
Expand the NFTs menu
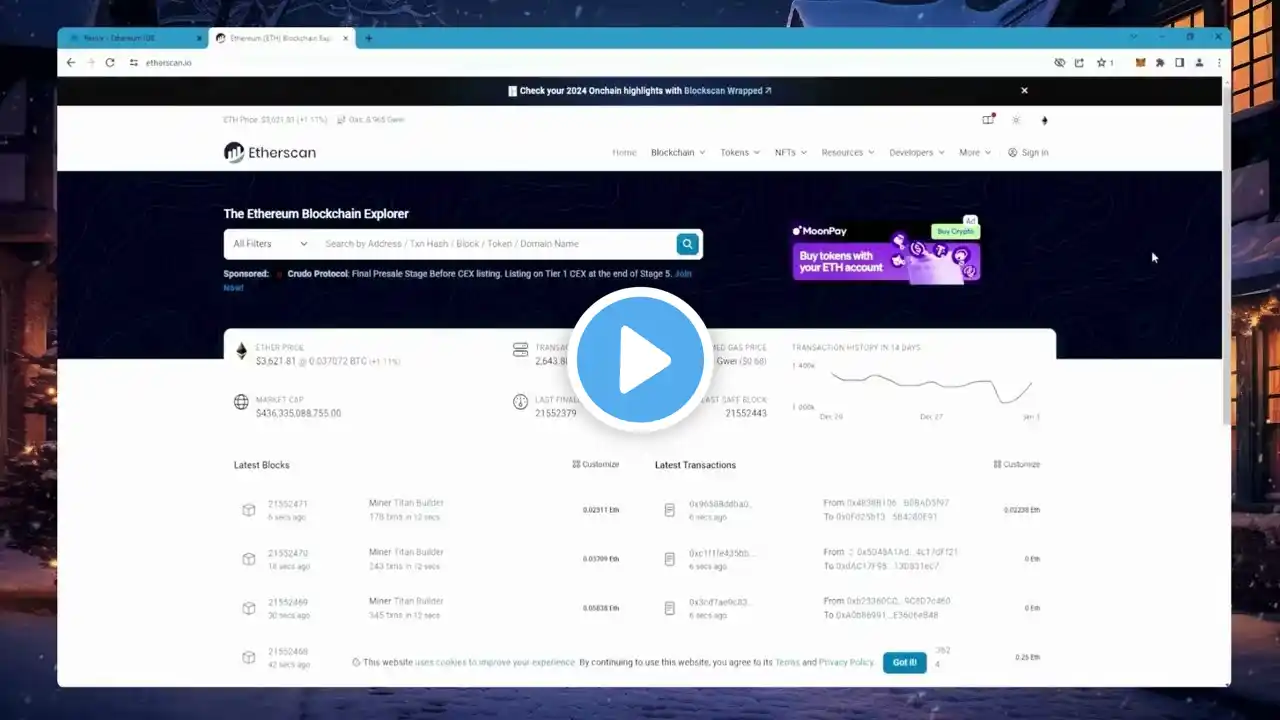click(x=790, y=152)
